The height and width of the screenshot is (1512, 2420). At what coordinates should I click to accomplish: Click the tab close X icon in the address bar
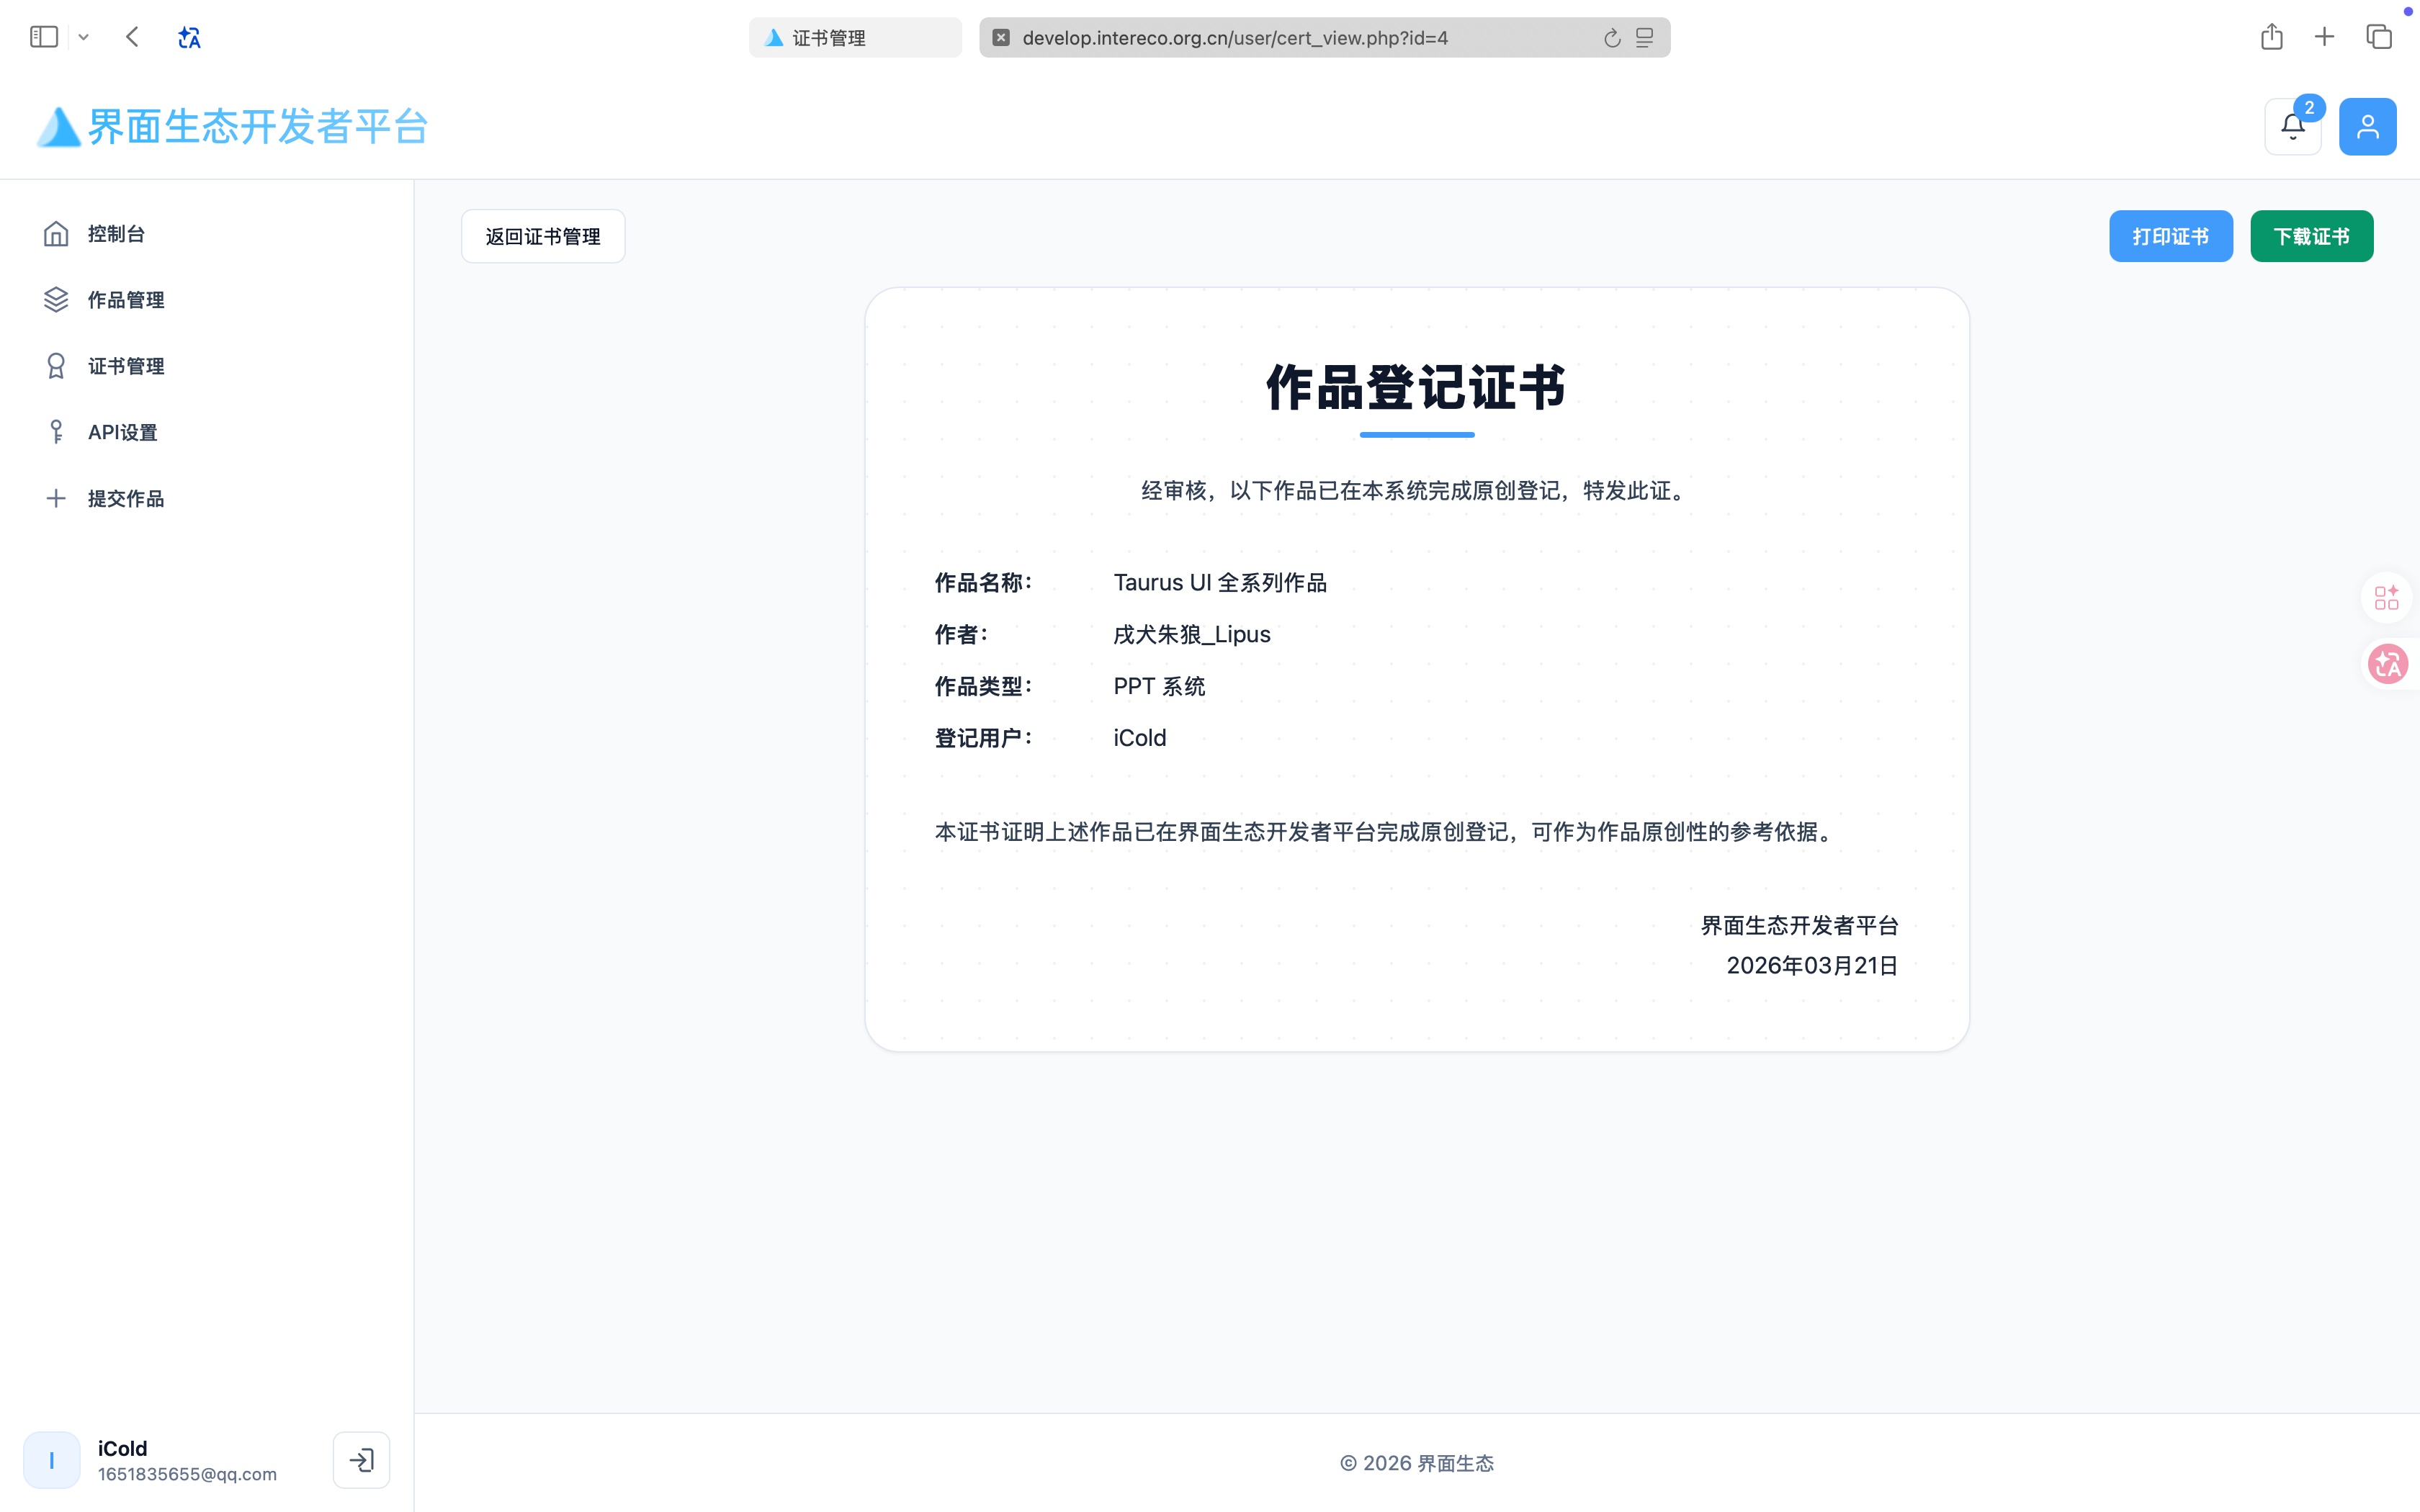coord(1001,37)
